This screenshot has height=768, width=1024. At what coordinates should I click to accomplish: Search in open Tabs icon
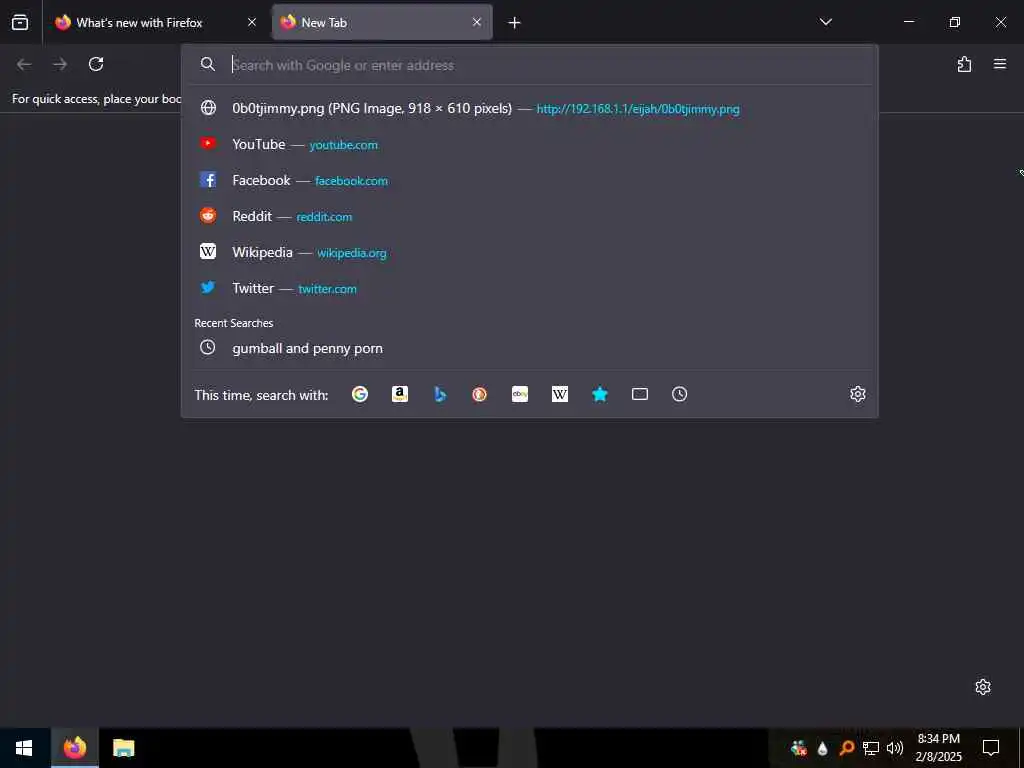click(x=640, y=394)
